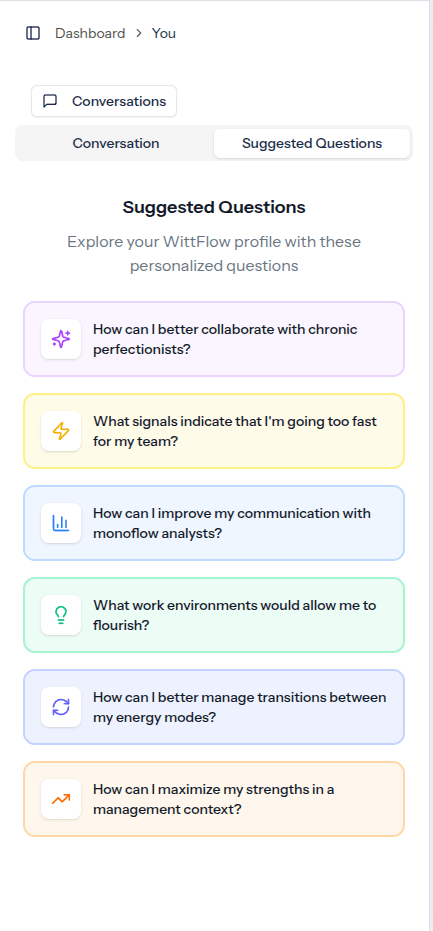
Task: Click the blue bar chart icon
Action: click(61, 523)
